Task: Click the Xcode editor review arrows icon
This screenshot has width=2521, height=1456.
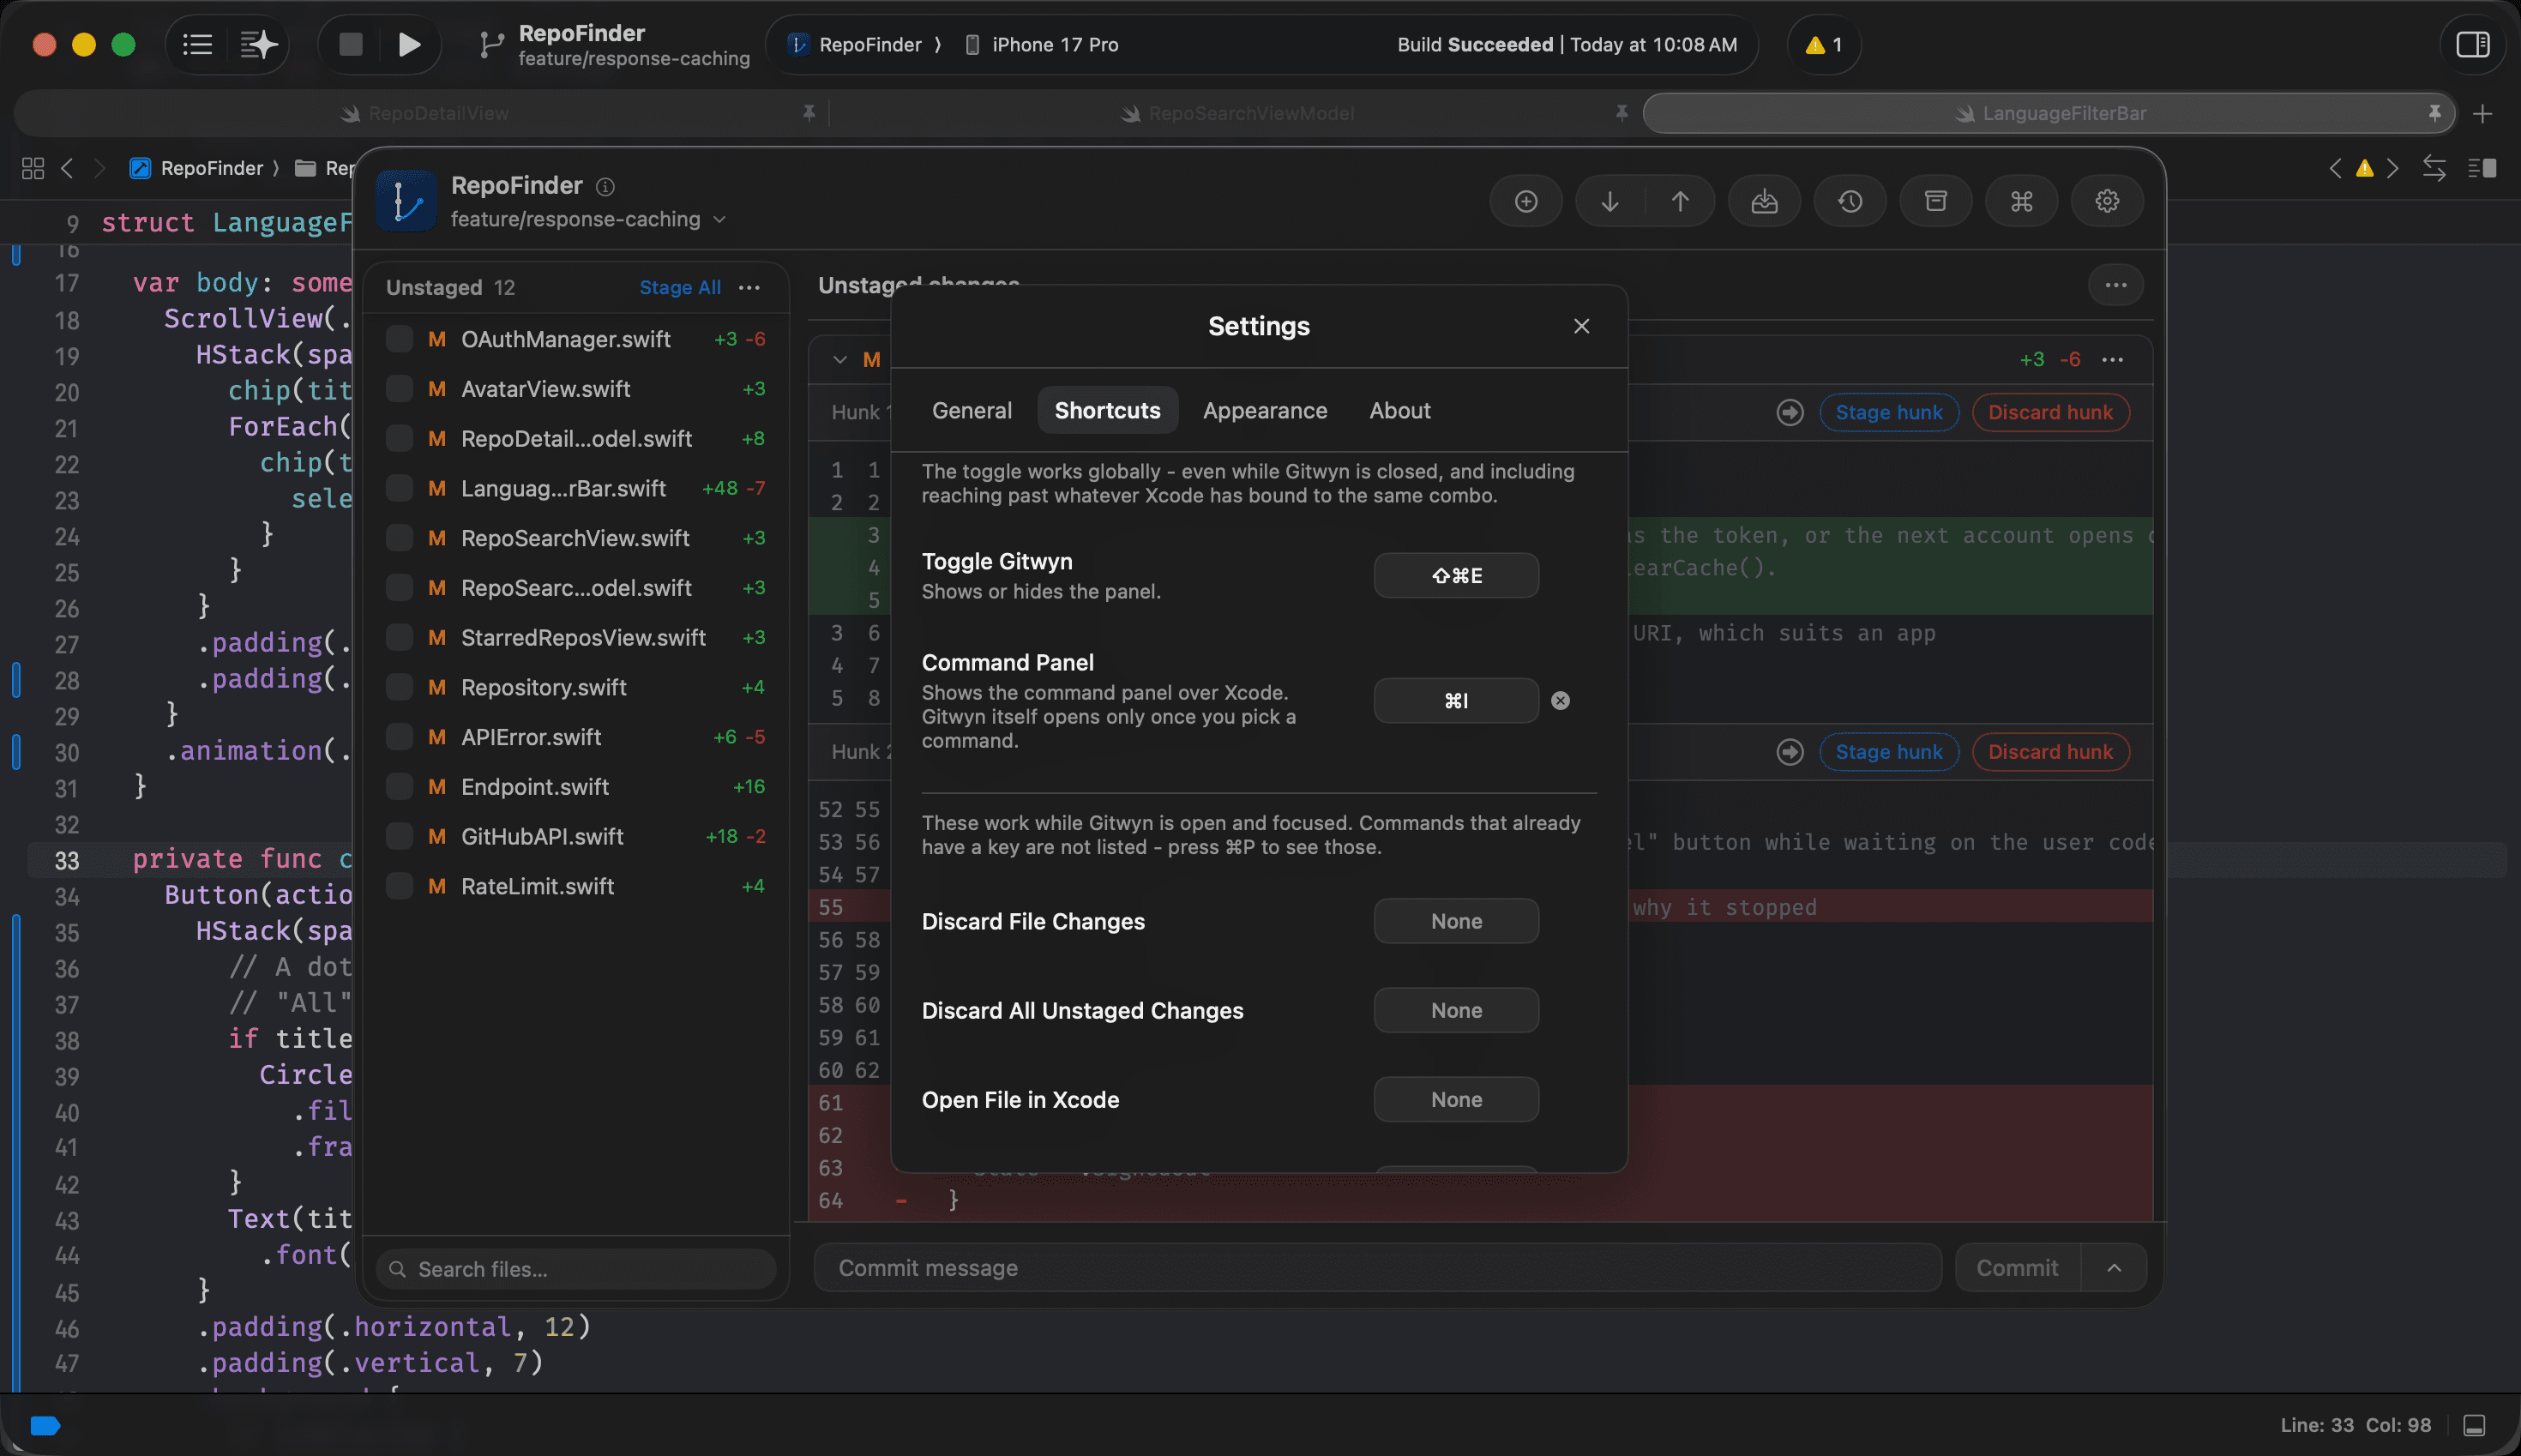Action: [2434, 168]
